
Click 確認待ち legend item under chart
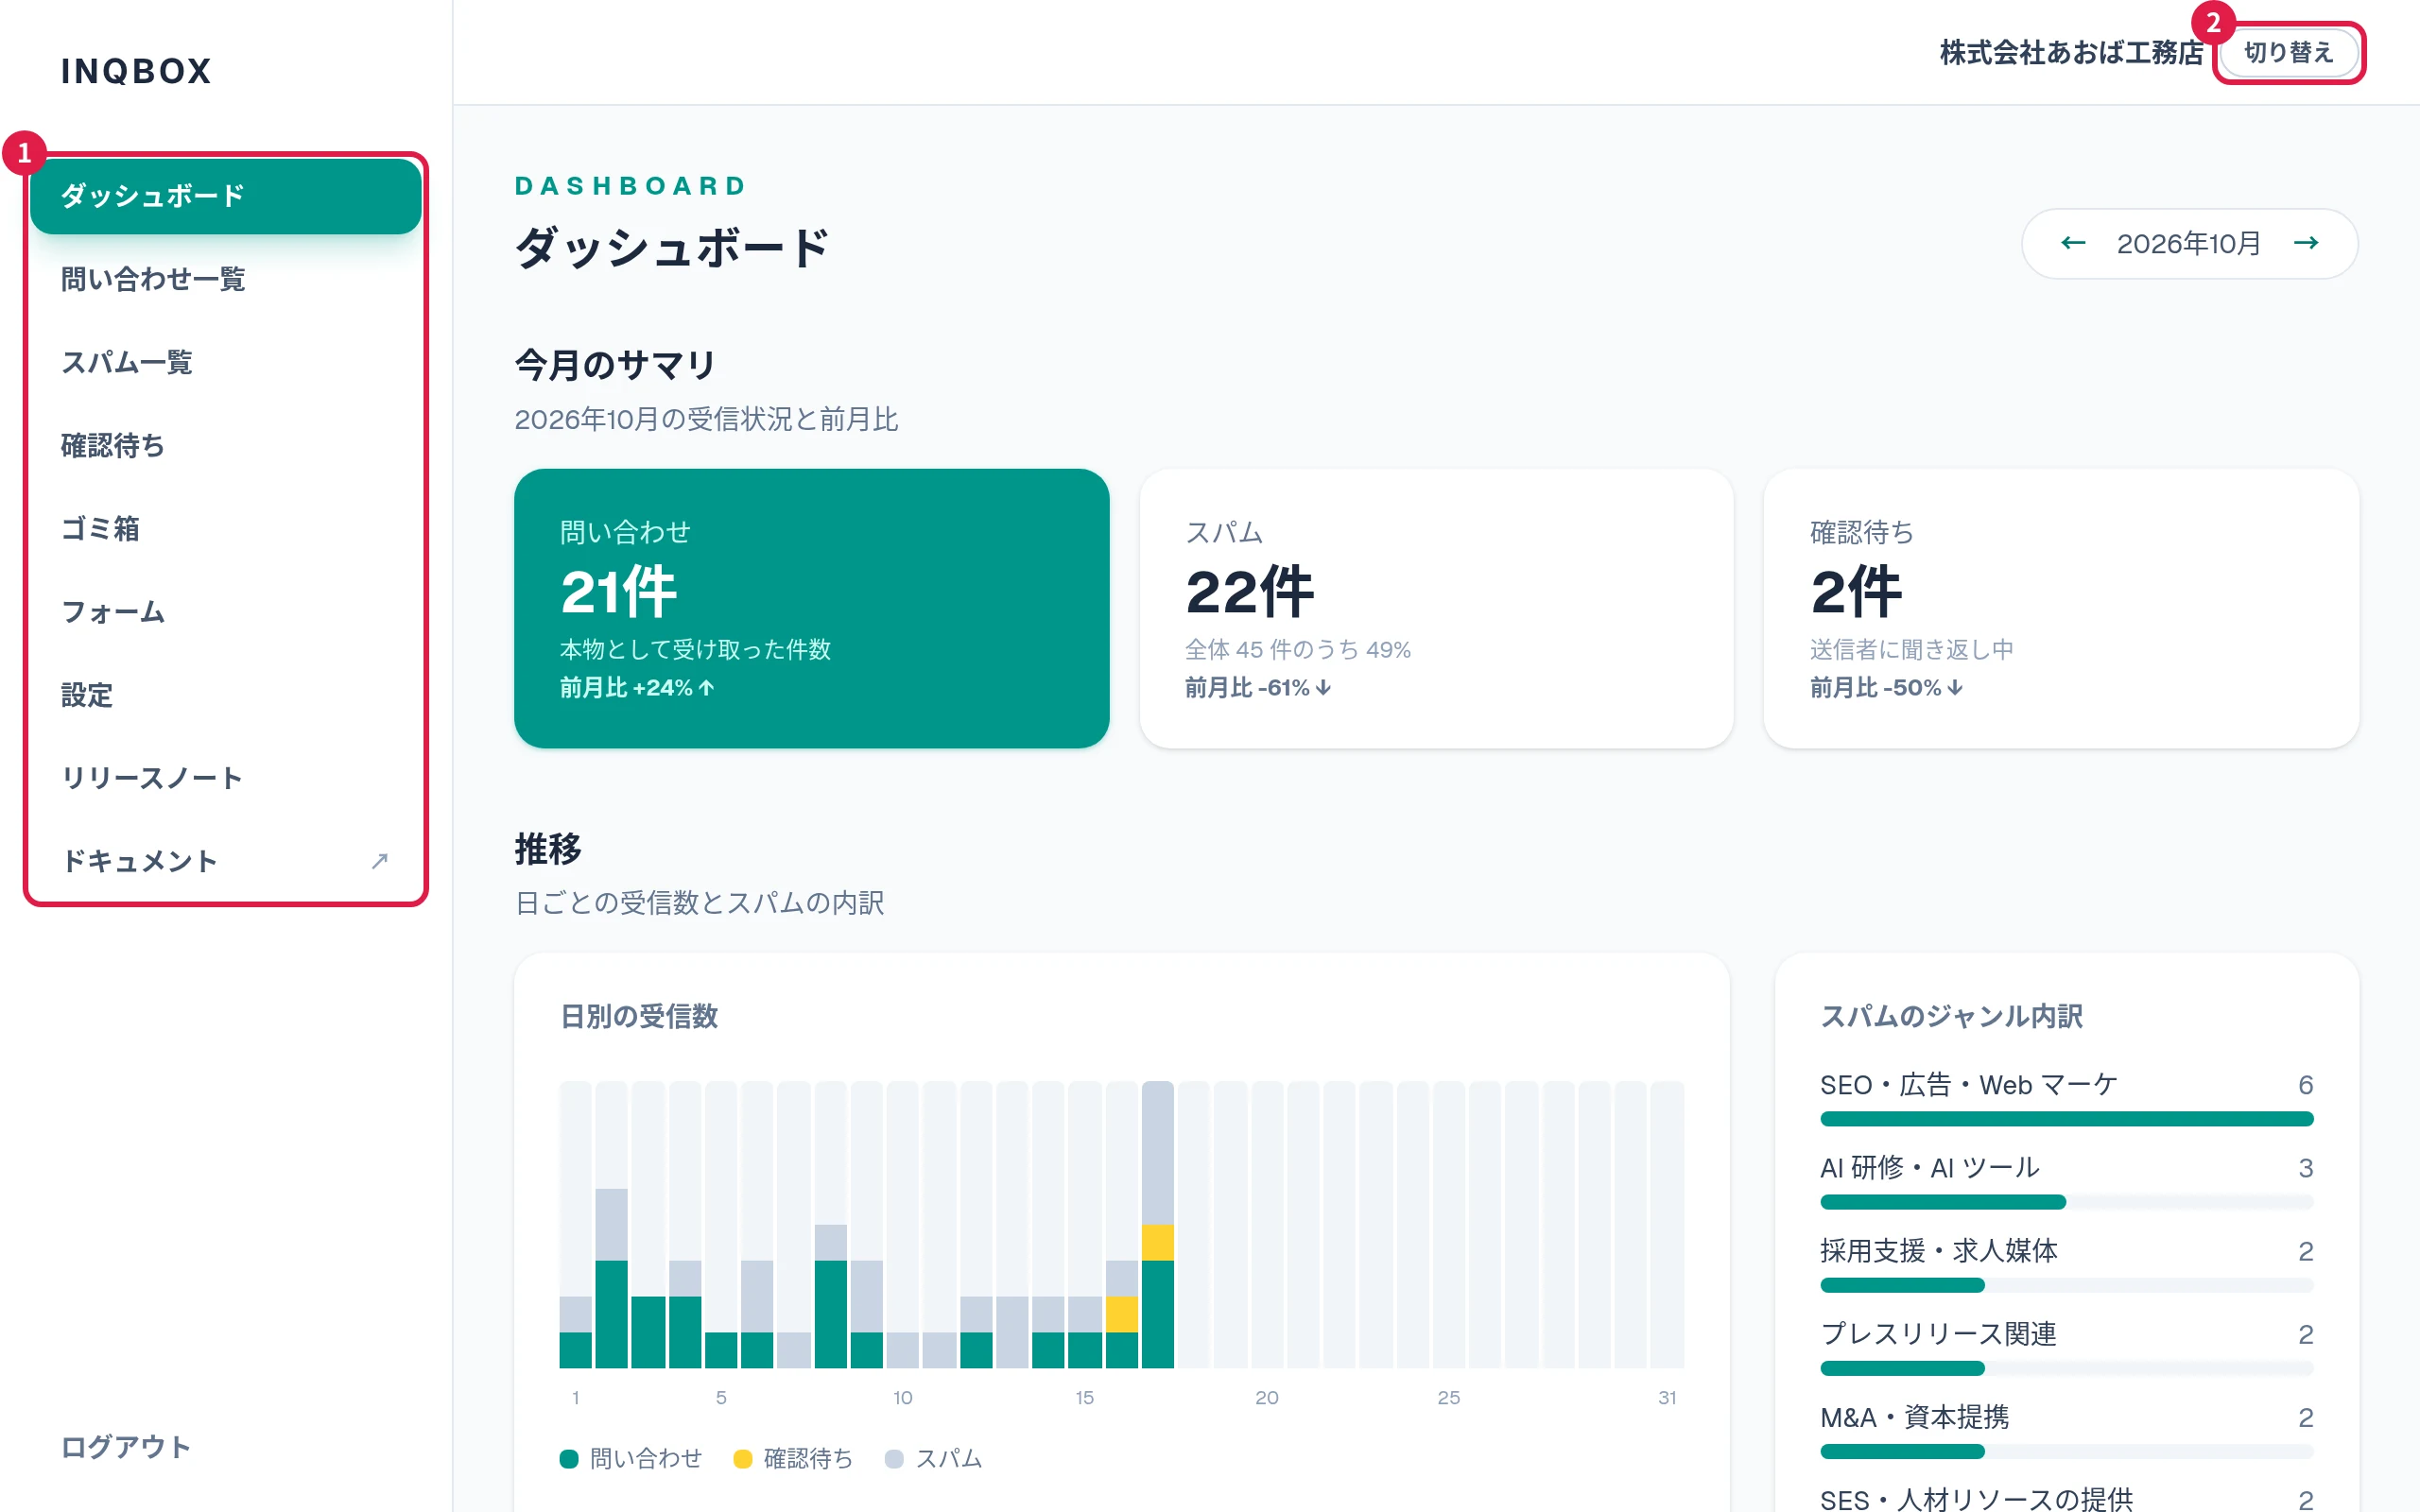click(x=793, y=1459)
